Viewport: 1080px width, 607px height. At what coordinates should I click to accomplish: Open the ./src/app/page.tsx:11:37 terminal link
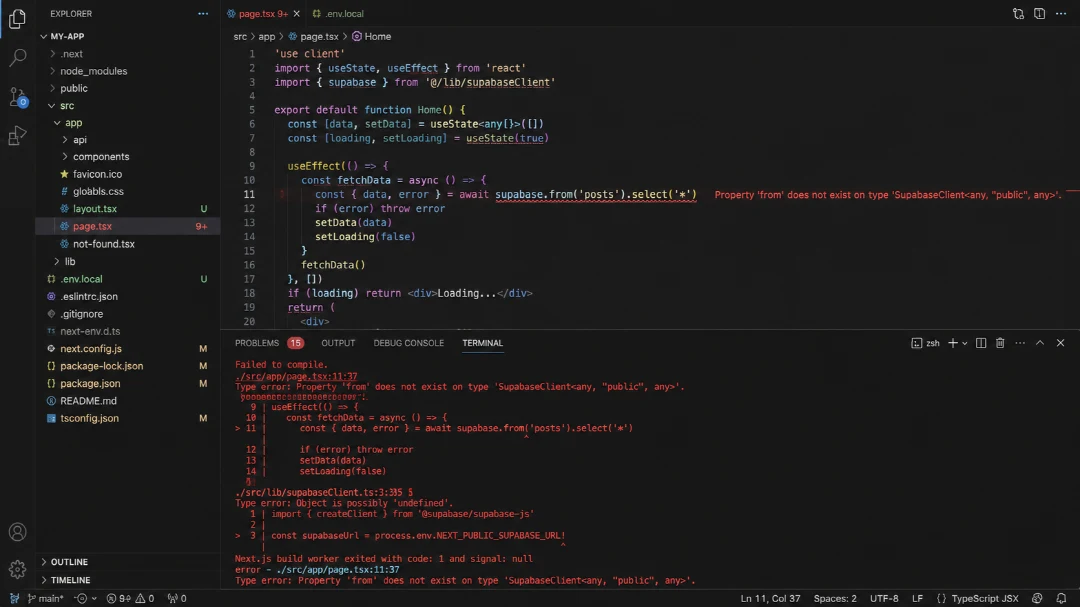[296, 376]
